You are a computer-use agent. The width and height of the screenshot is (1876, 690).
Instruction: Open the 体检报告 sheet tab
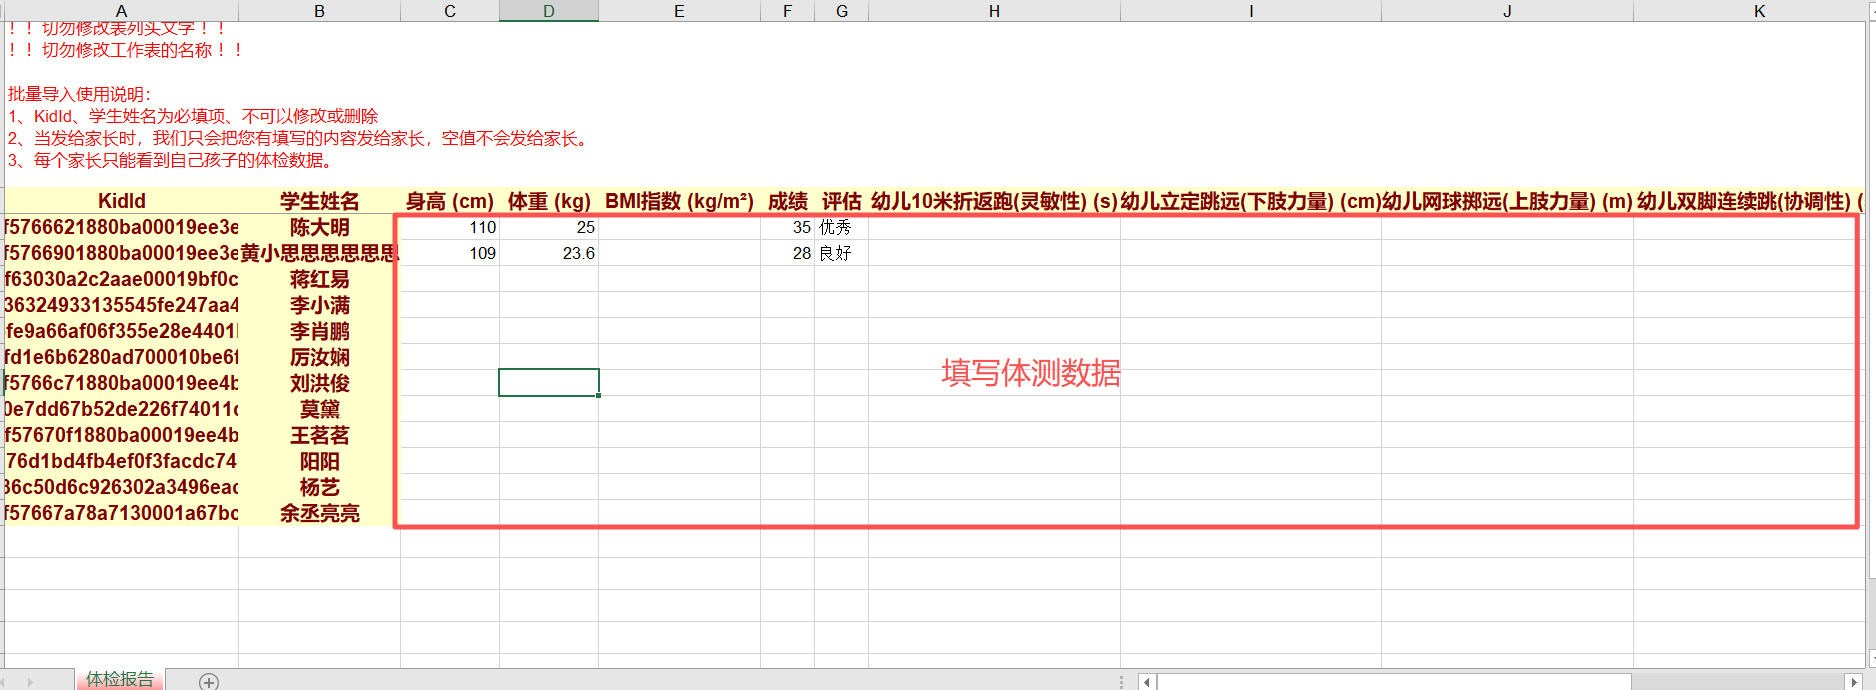pyautogui.click(x=120, y=680)
